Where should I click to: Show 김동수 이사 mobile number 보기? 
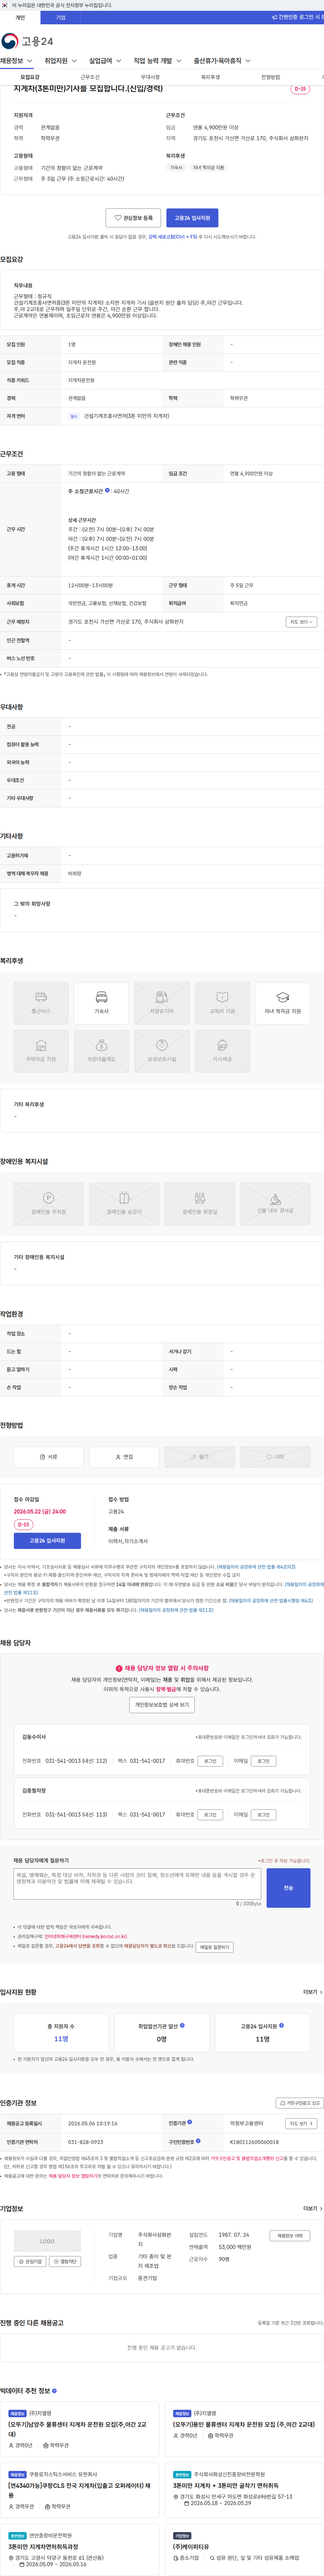coord(210,1761)
